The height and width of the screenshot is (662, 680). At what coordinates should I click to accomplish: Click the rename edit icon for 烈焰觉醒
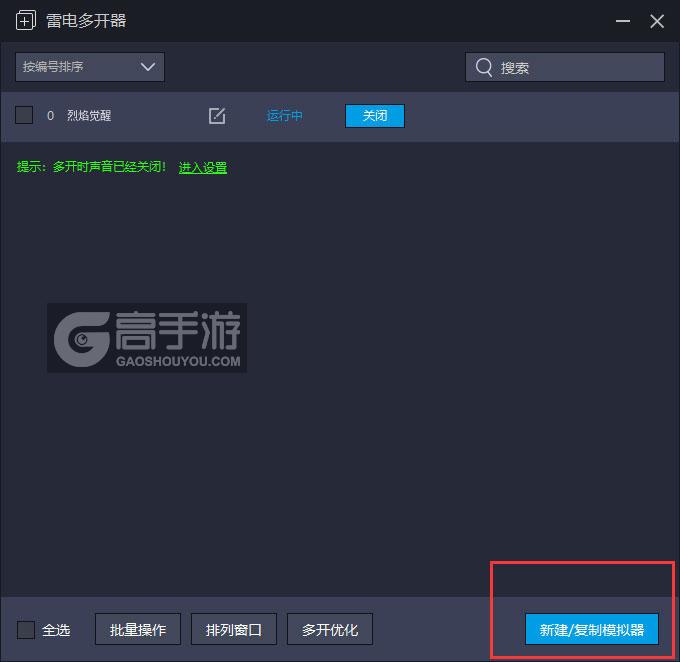217,116
